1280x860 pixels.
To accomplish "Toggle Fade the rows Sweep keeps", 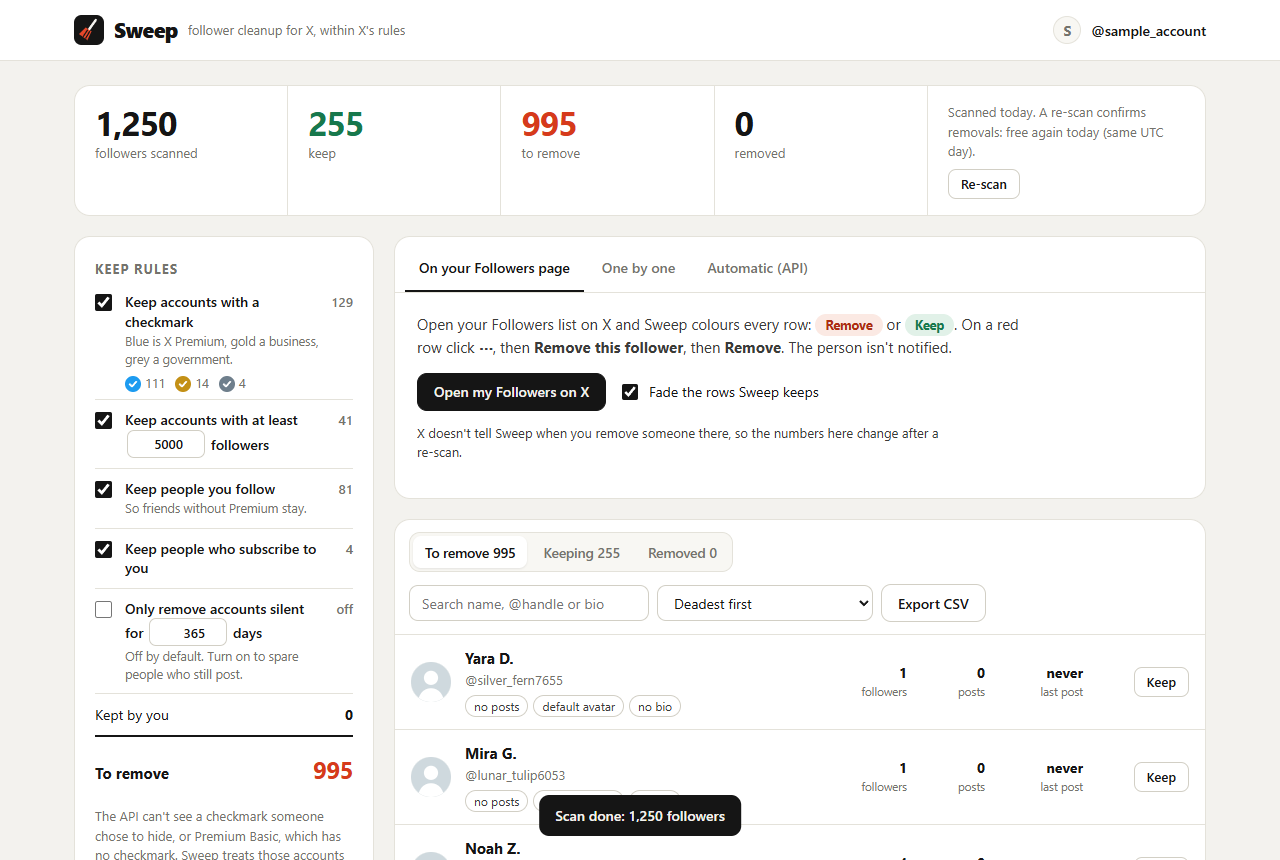I will tap(630, 392).
